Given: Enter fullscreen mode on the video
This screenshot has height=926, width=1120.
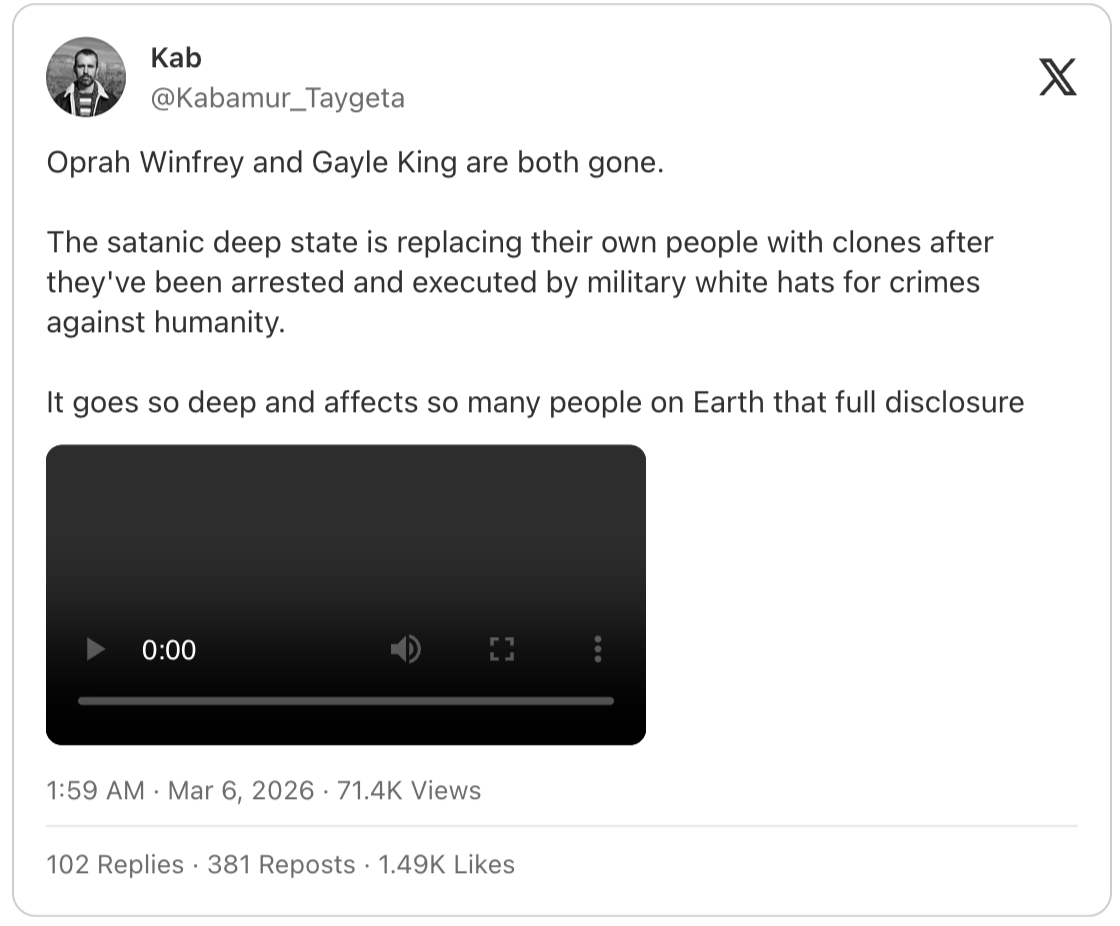Looking at the screenshot, I should tap(502, 650).
